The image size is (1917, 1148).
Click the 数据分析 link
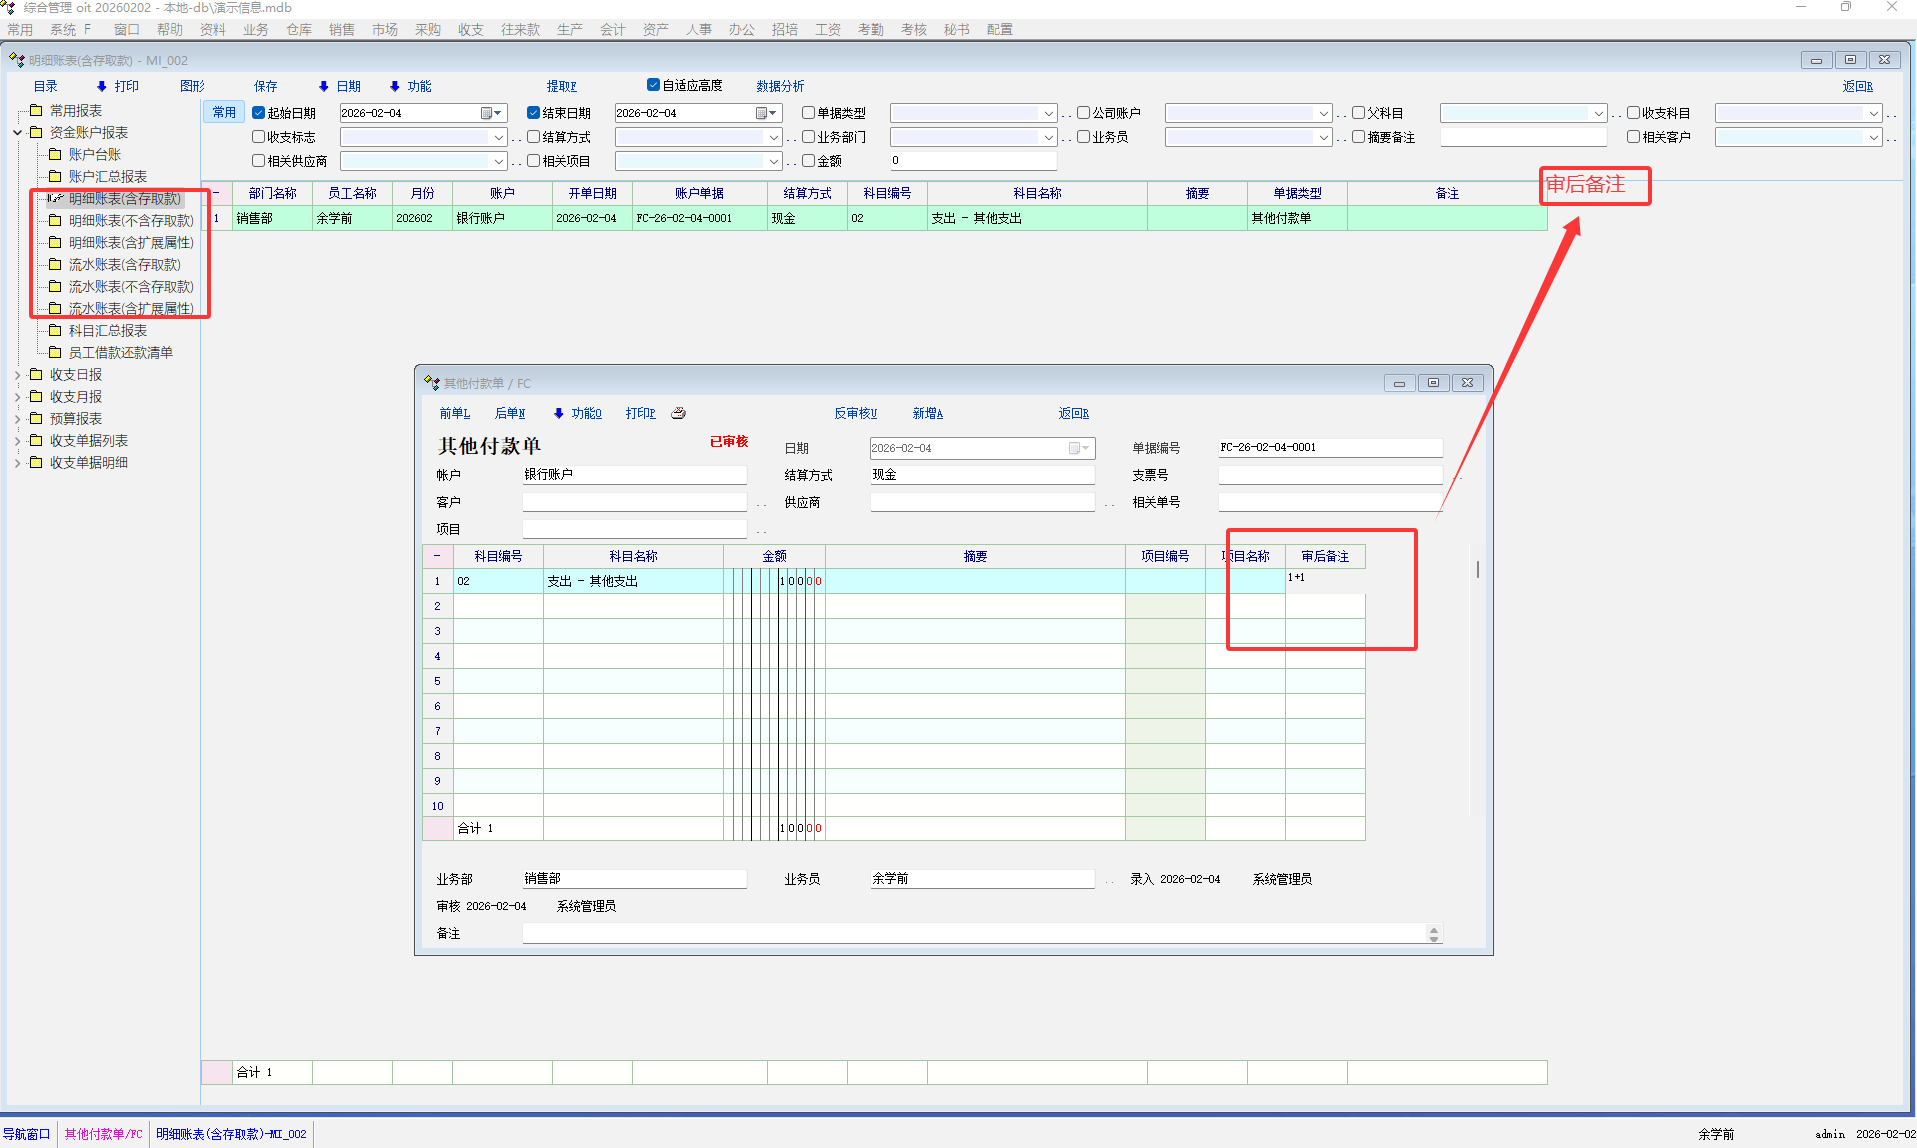coord(780,86)
